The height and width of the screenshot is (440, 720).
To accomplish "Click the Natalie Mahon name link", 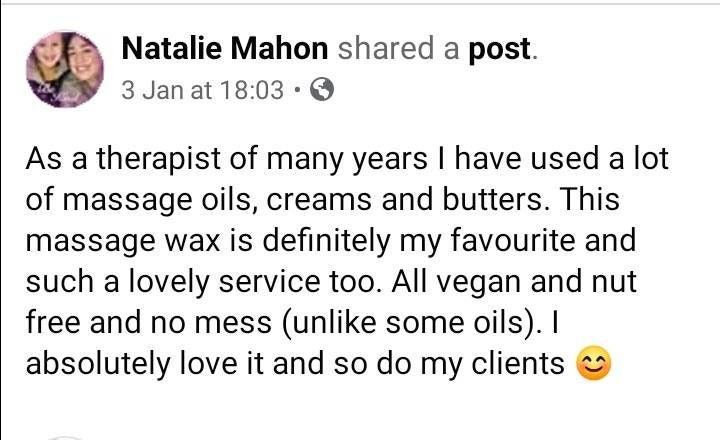I will (225, 48).
